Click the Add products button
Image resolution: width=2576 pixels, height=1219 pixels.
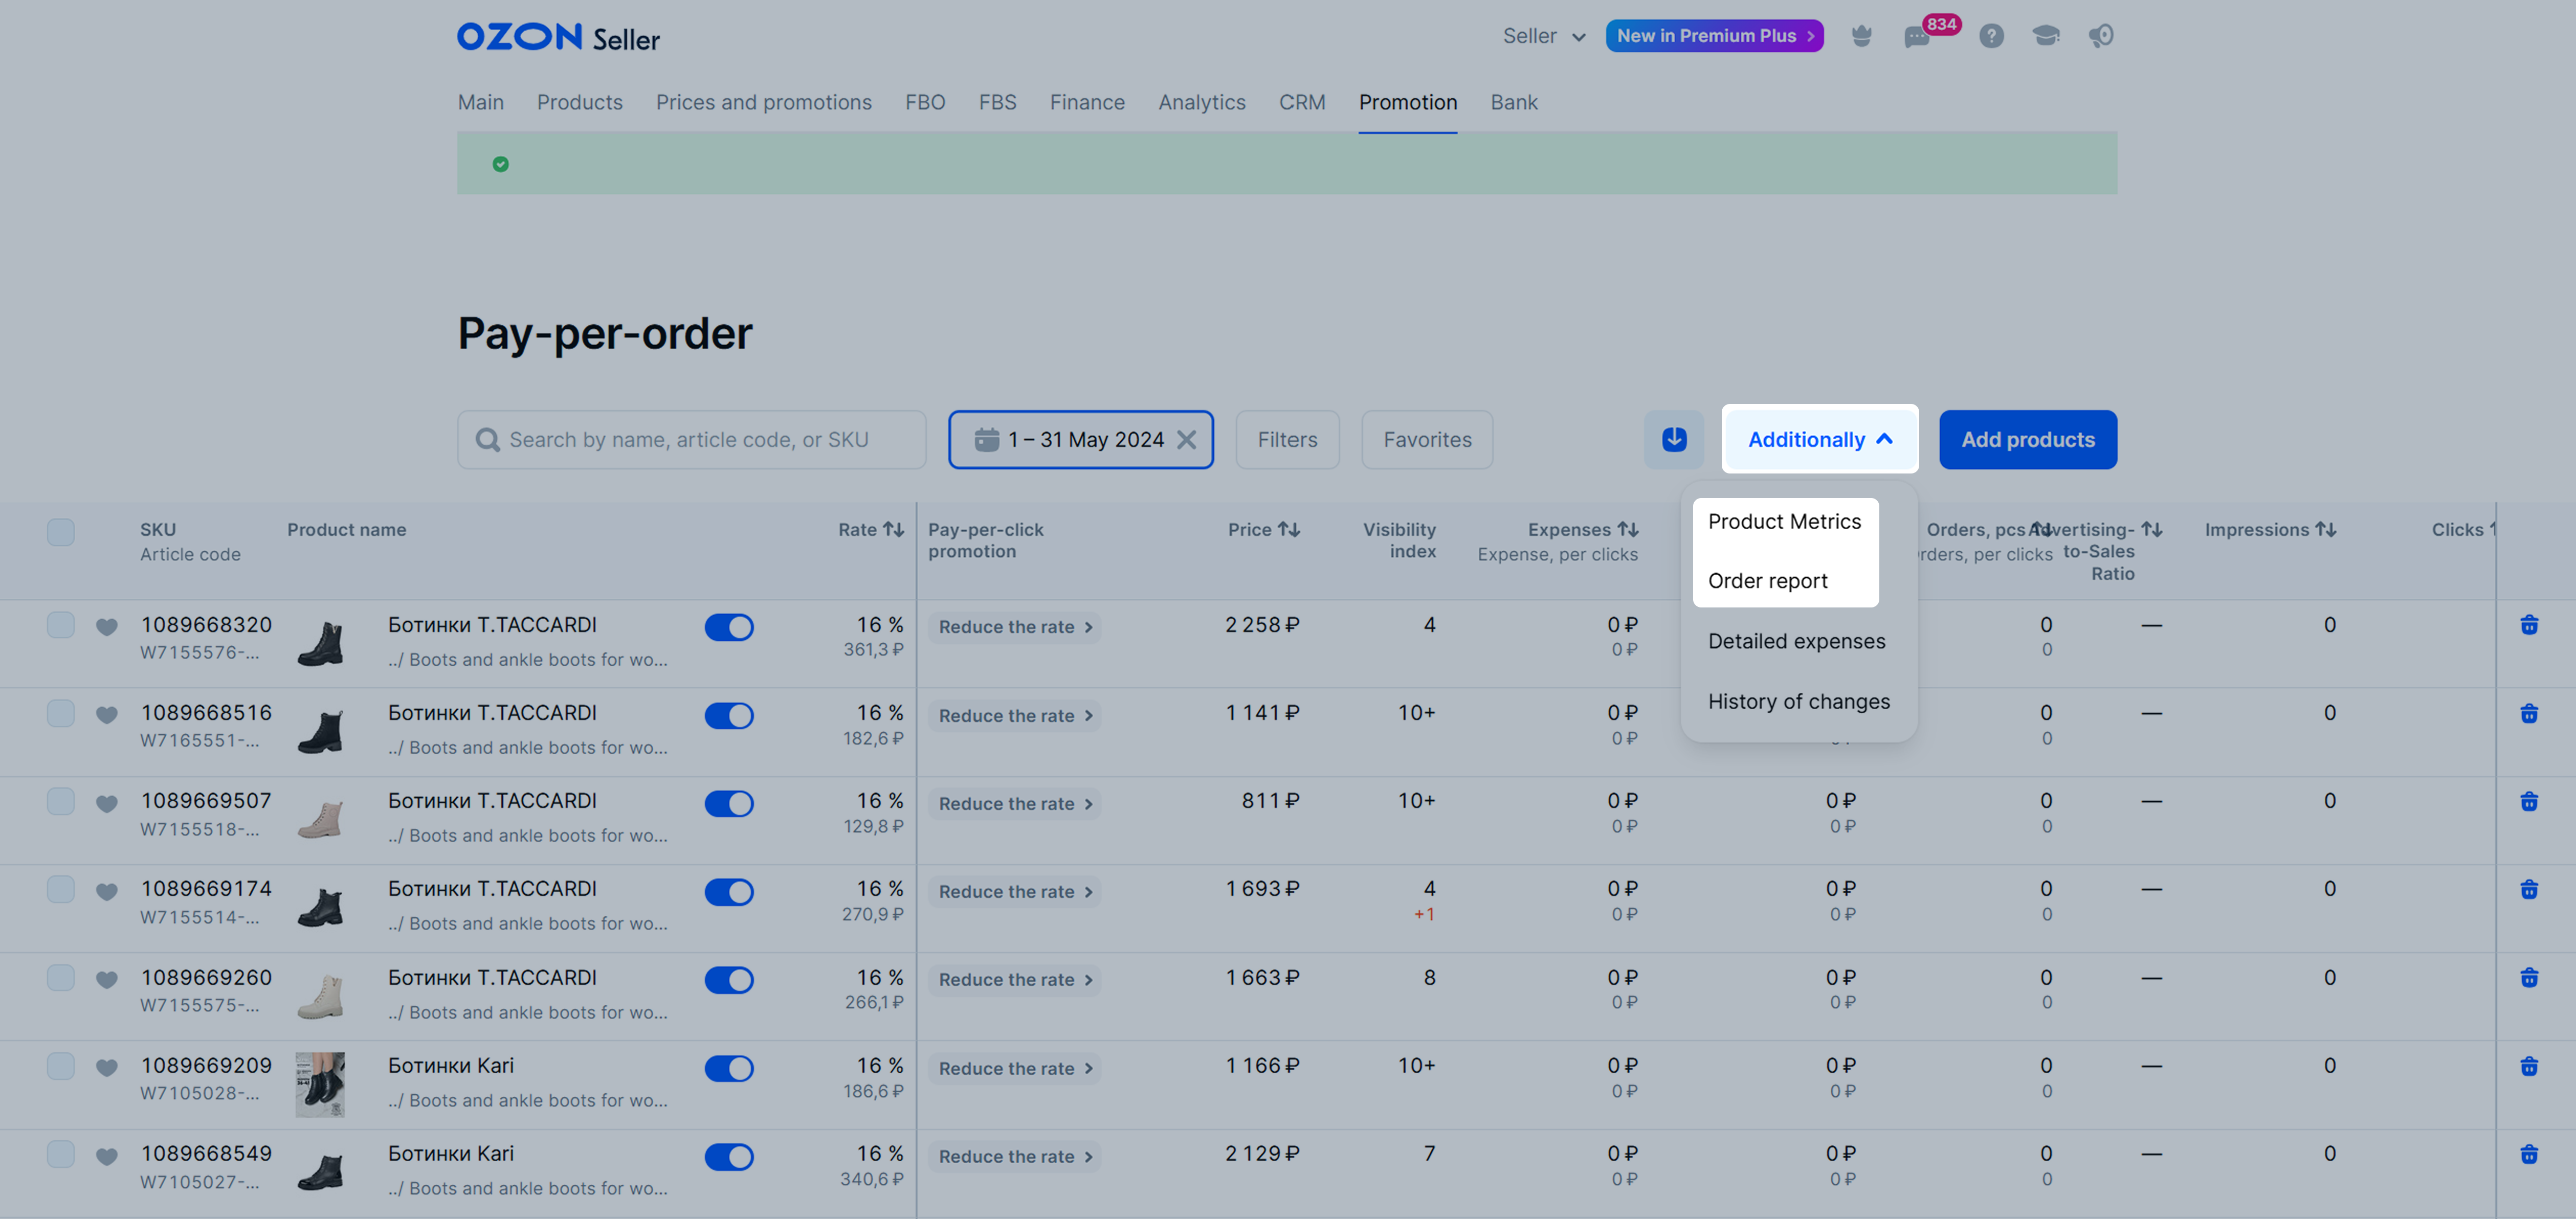pos(2027,439)
